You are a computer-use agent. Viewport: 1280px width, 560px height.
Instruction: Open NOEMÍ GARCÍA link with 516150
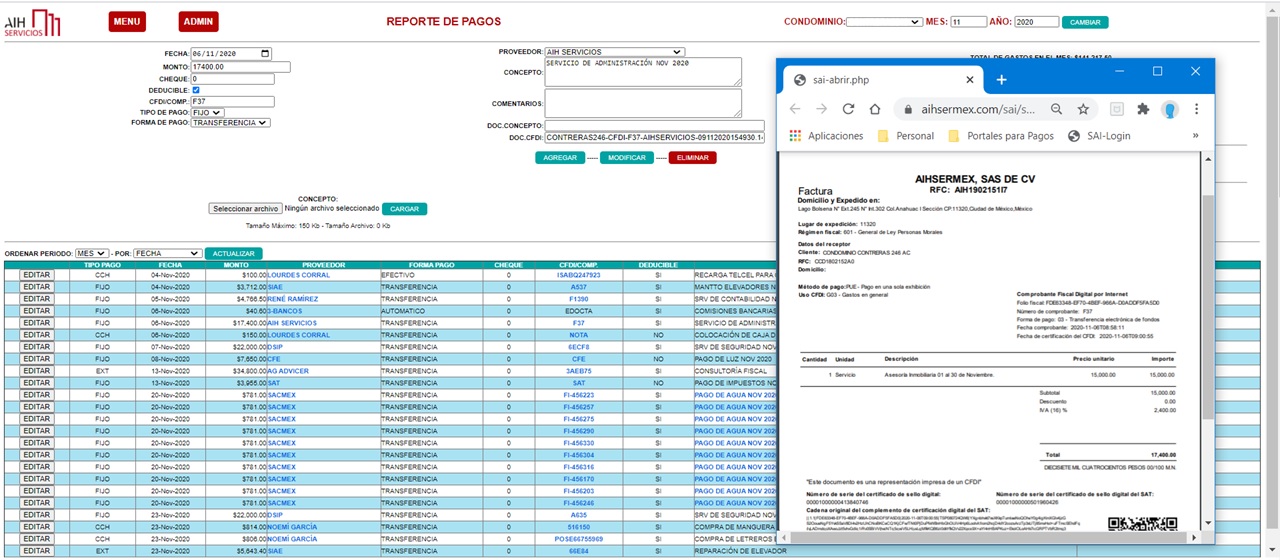click(x=292, y=527)
